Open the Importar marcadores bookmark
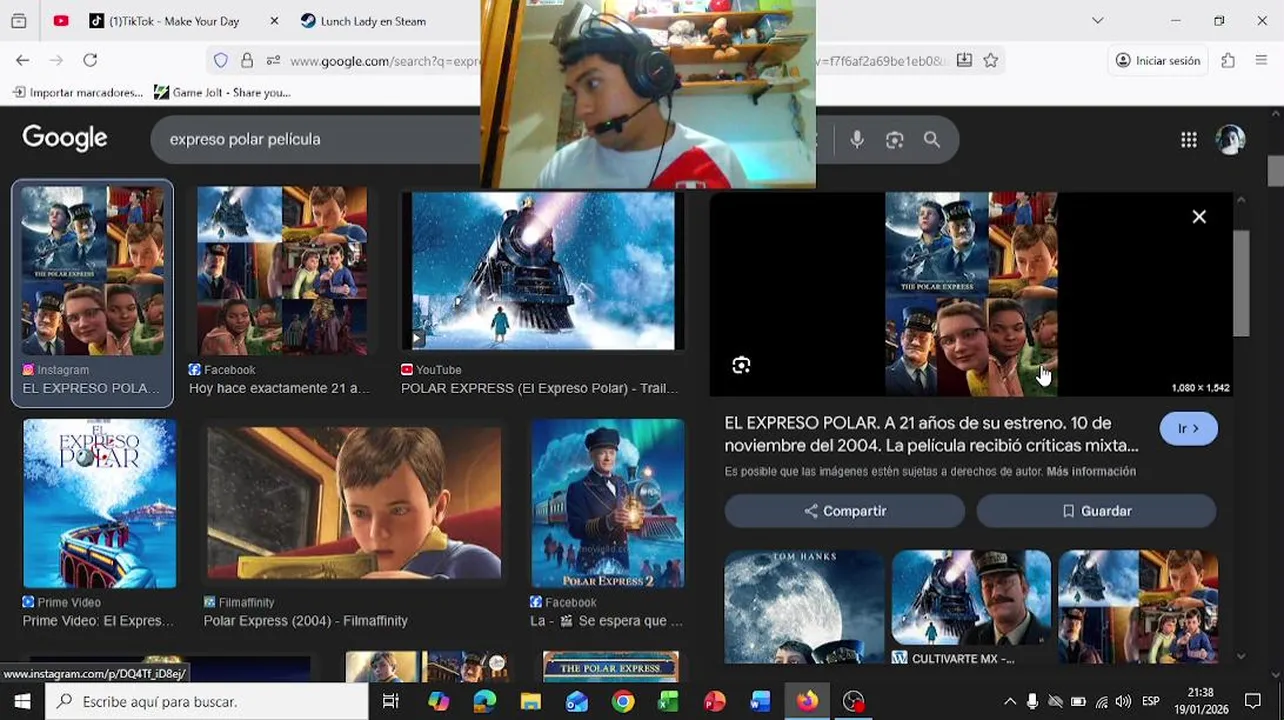The image size is (1284, 720). (x=77, y=92)
